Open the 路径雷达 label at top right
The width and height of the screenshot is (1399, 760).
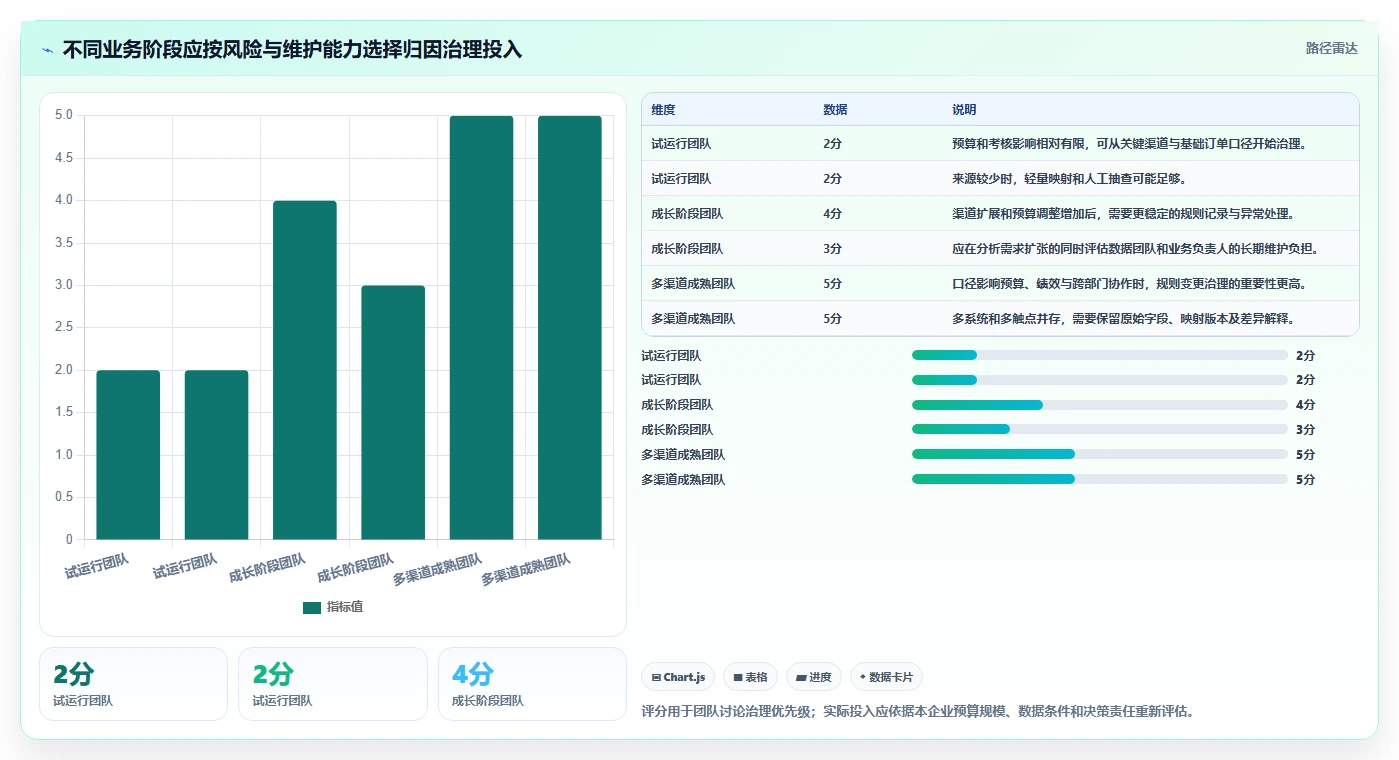(x=1332, y=48)
